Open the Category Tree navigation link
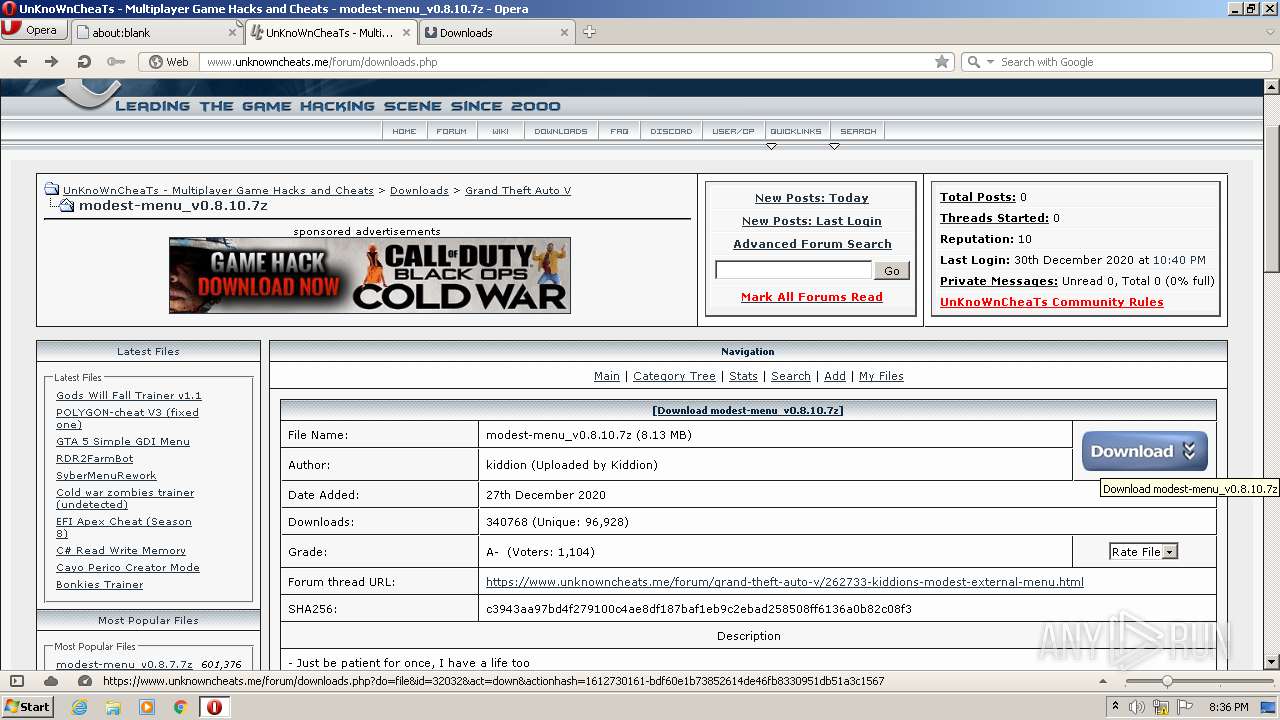The image size is (1280, 720). pyautogui.click(x=674, y=376)
